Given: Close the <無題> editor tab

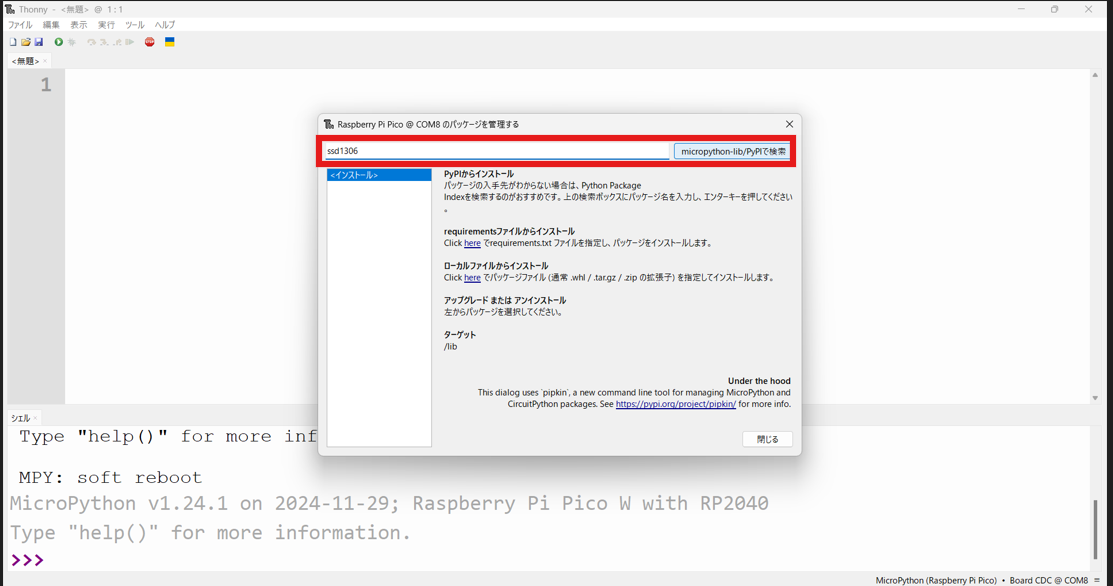Looking at the screenshot, I should pyautogui.click(x=43, y=60).
